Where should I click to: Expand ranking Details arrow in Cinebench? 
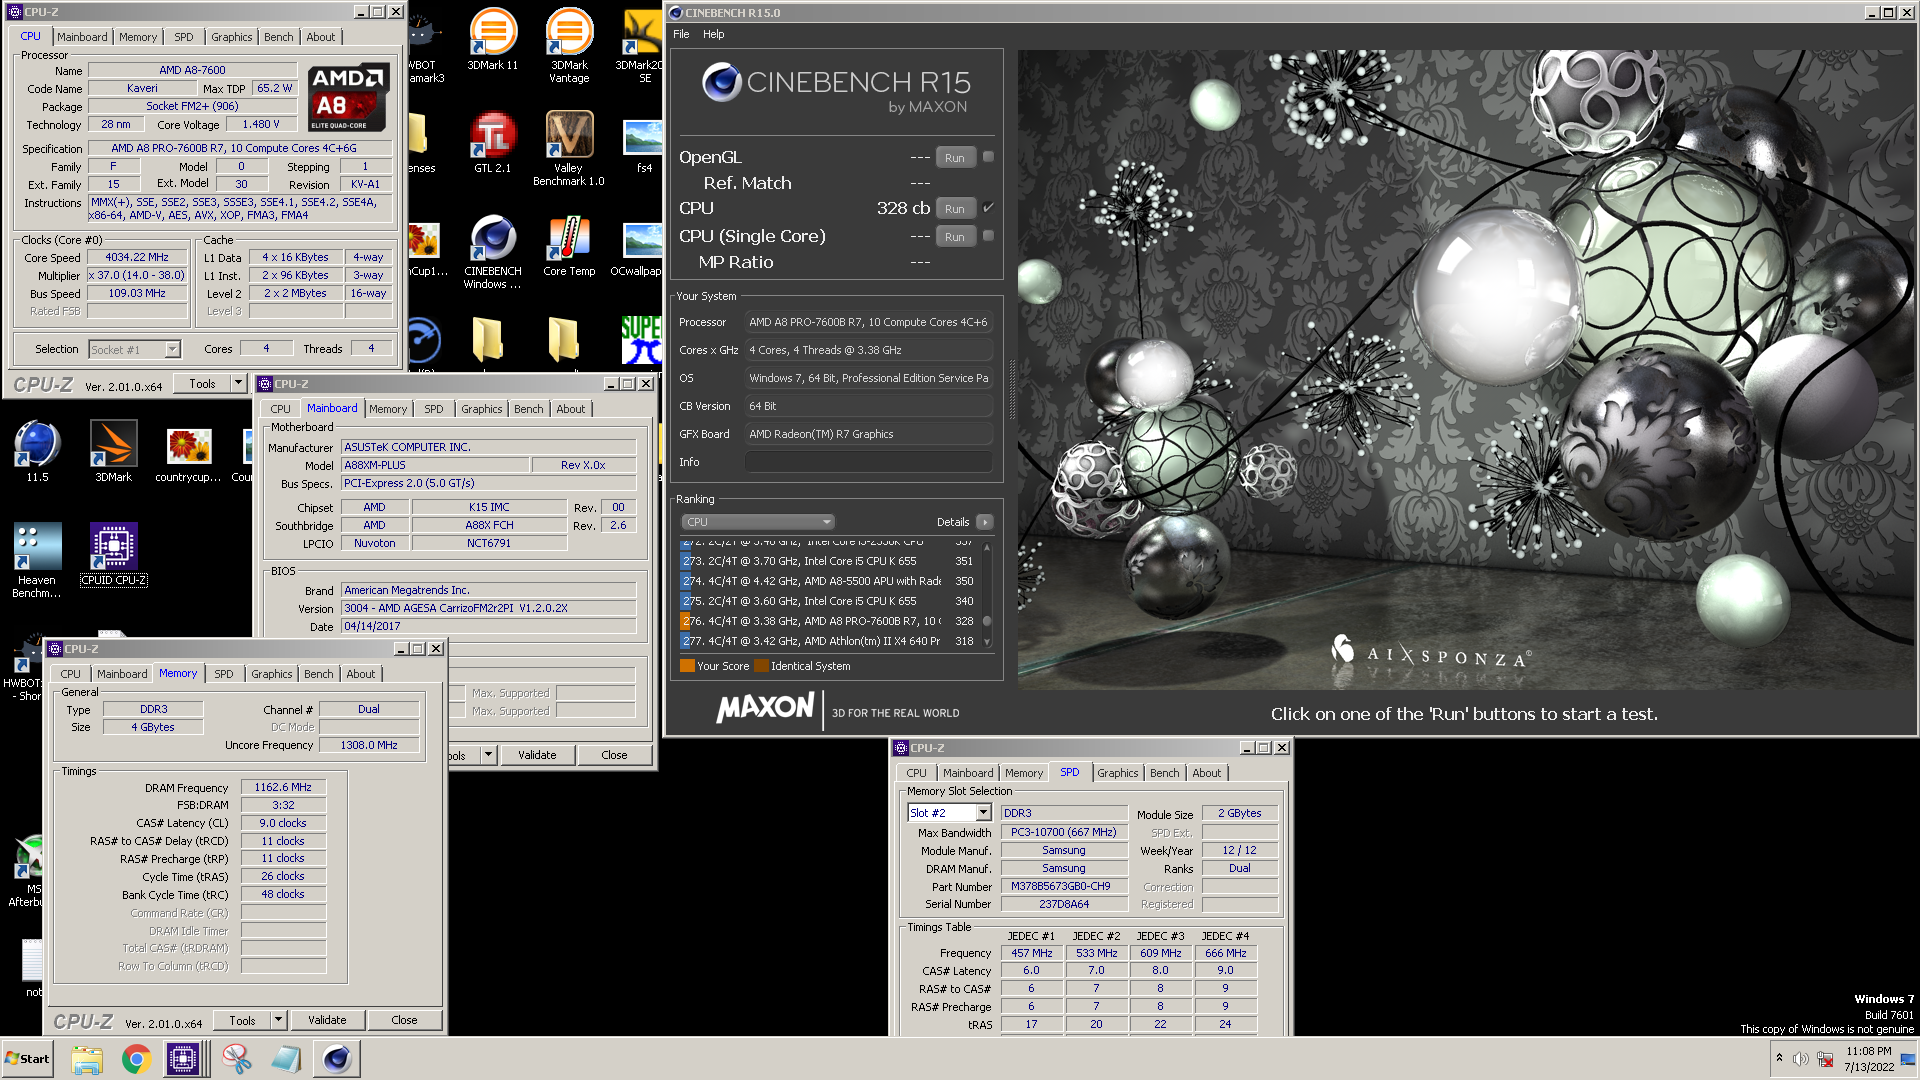[x=984, y=522]
